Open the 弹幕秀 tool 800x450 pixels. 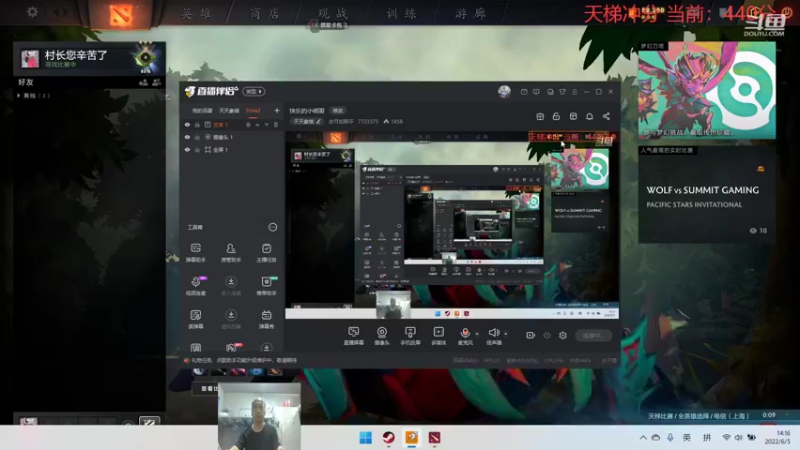pyautogui.click(x=266, y=319)
